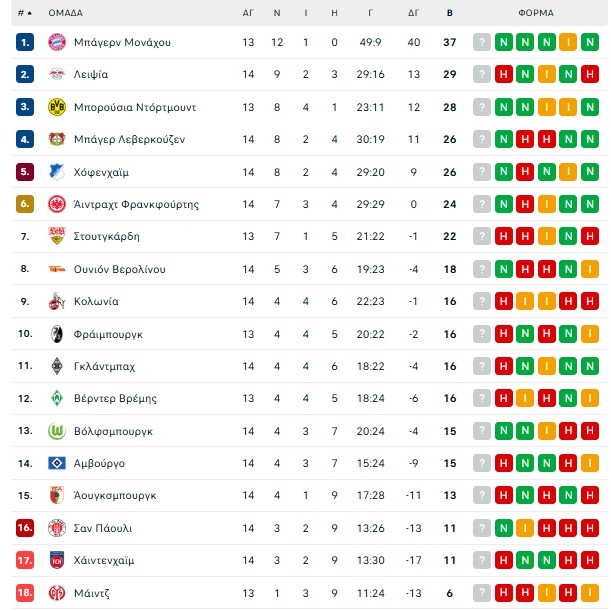Sort standings by ΟΜΑΔΑ column header
This screenshot has height=611, width=611.
tap(66, 13)
